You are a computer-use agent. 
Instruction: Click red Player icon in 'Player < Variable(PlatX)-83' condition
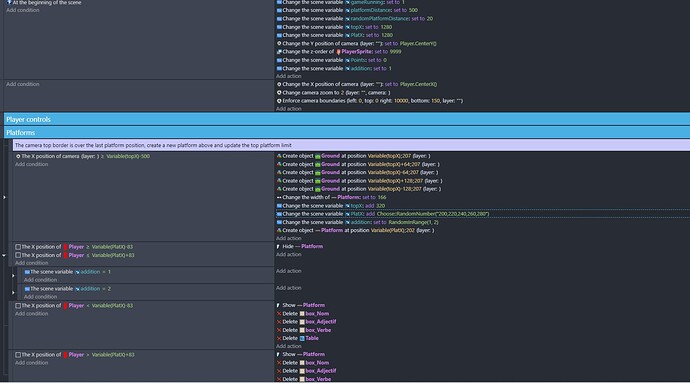click(x=65, y=306)
